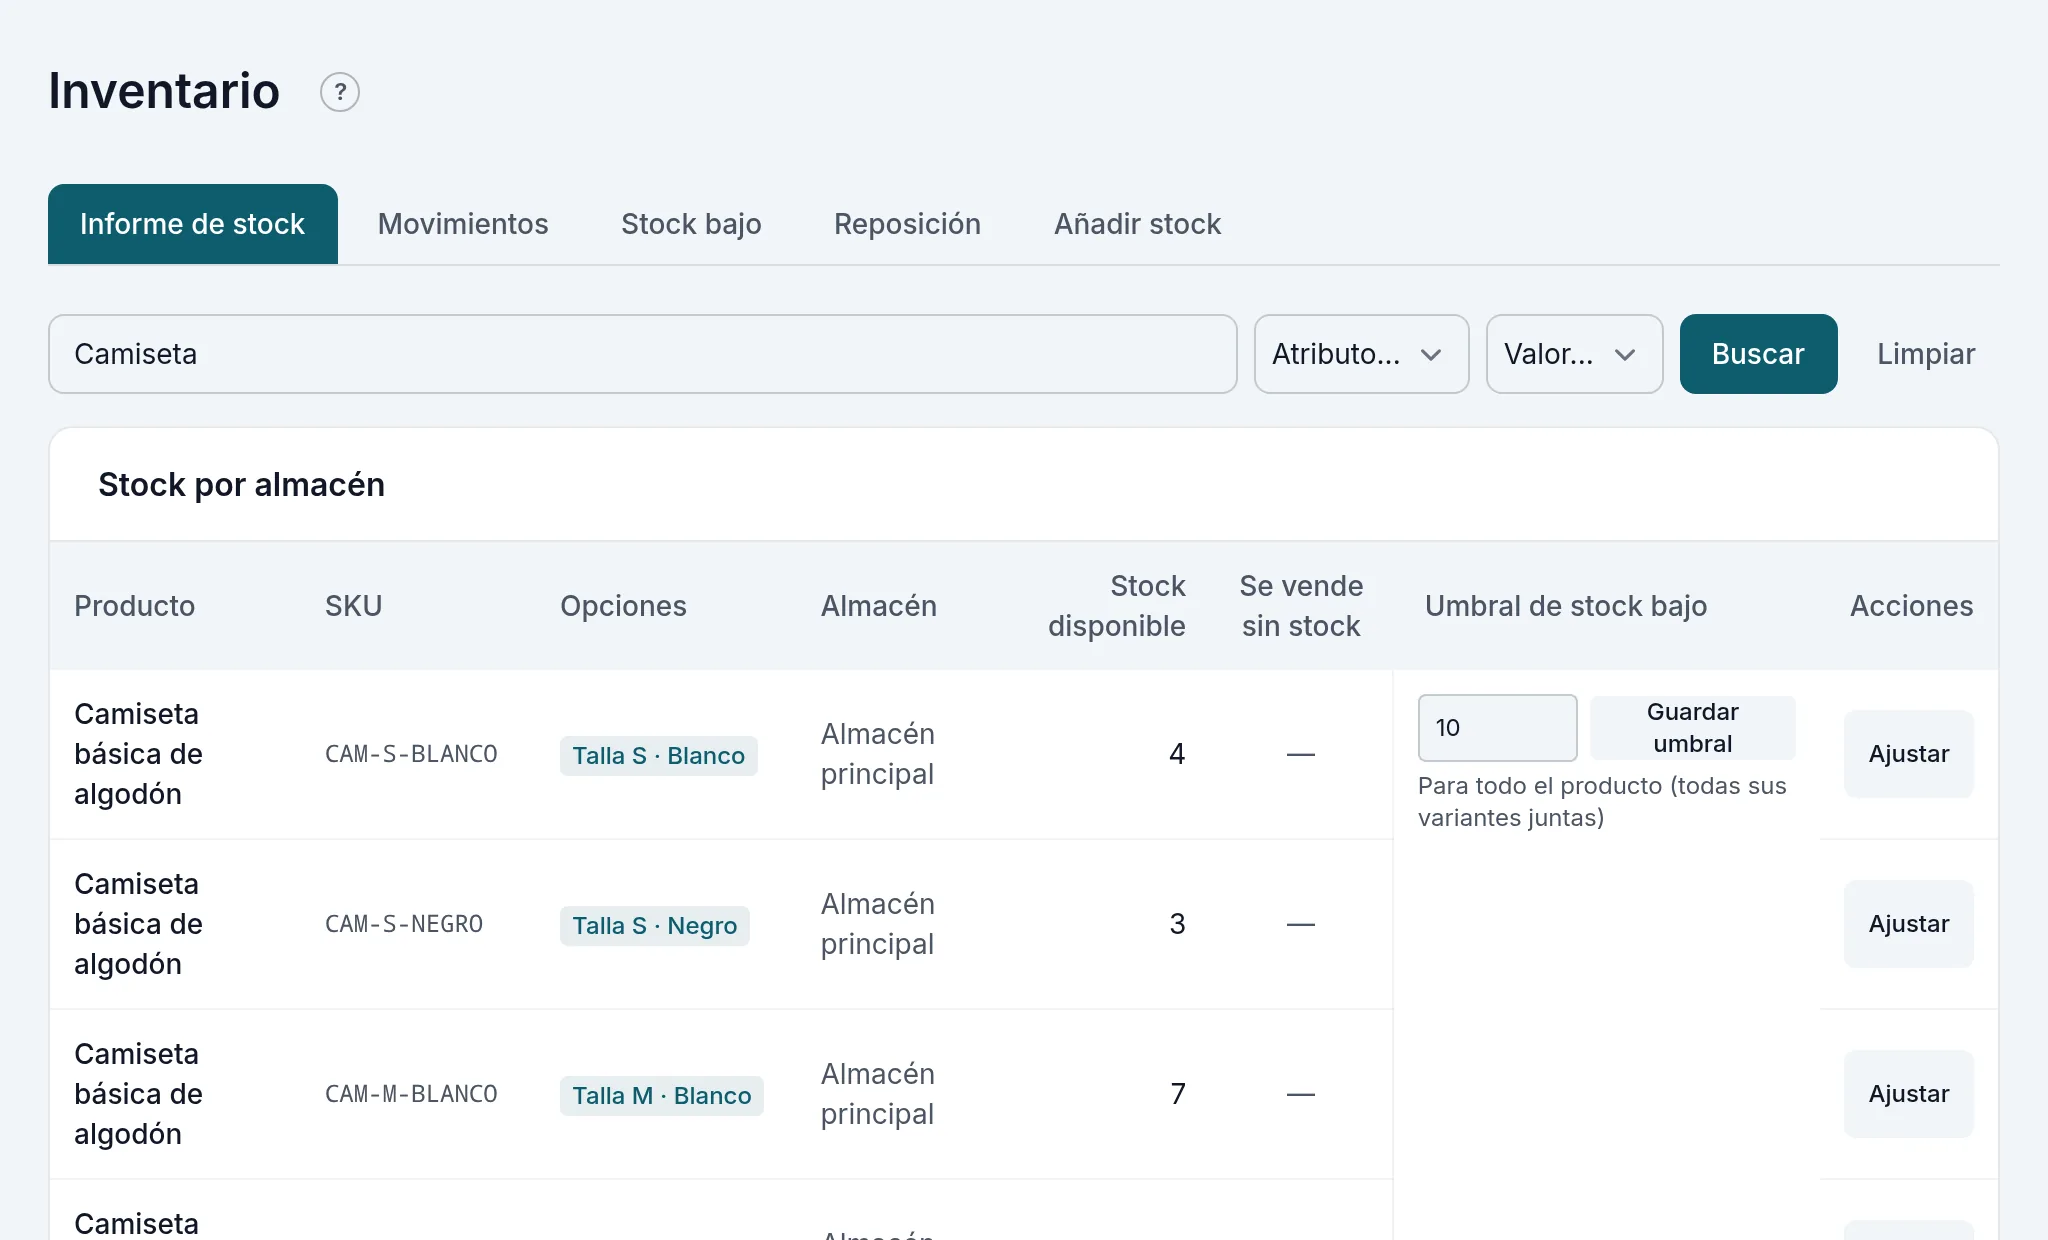The height and width of the screenshot is (1240, 2048).
Task: Click the Talla S · Blanco option tag
Action: (659, 756)
